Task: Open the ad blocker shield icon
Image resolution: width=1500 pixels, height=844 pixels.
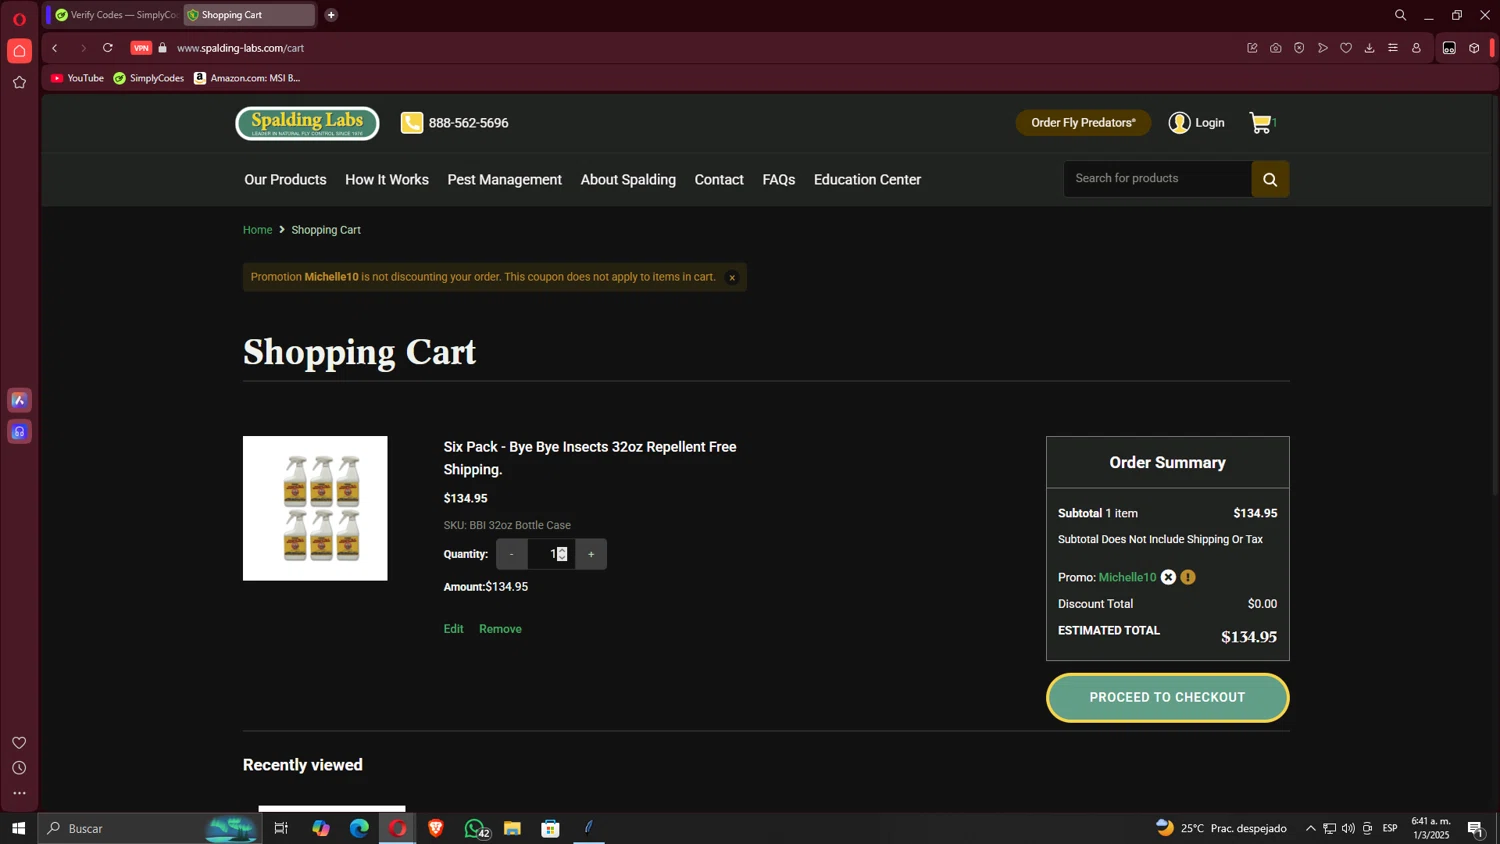Action: tap(1299, 48)
